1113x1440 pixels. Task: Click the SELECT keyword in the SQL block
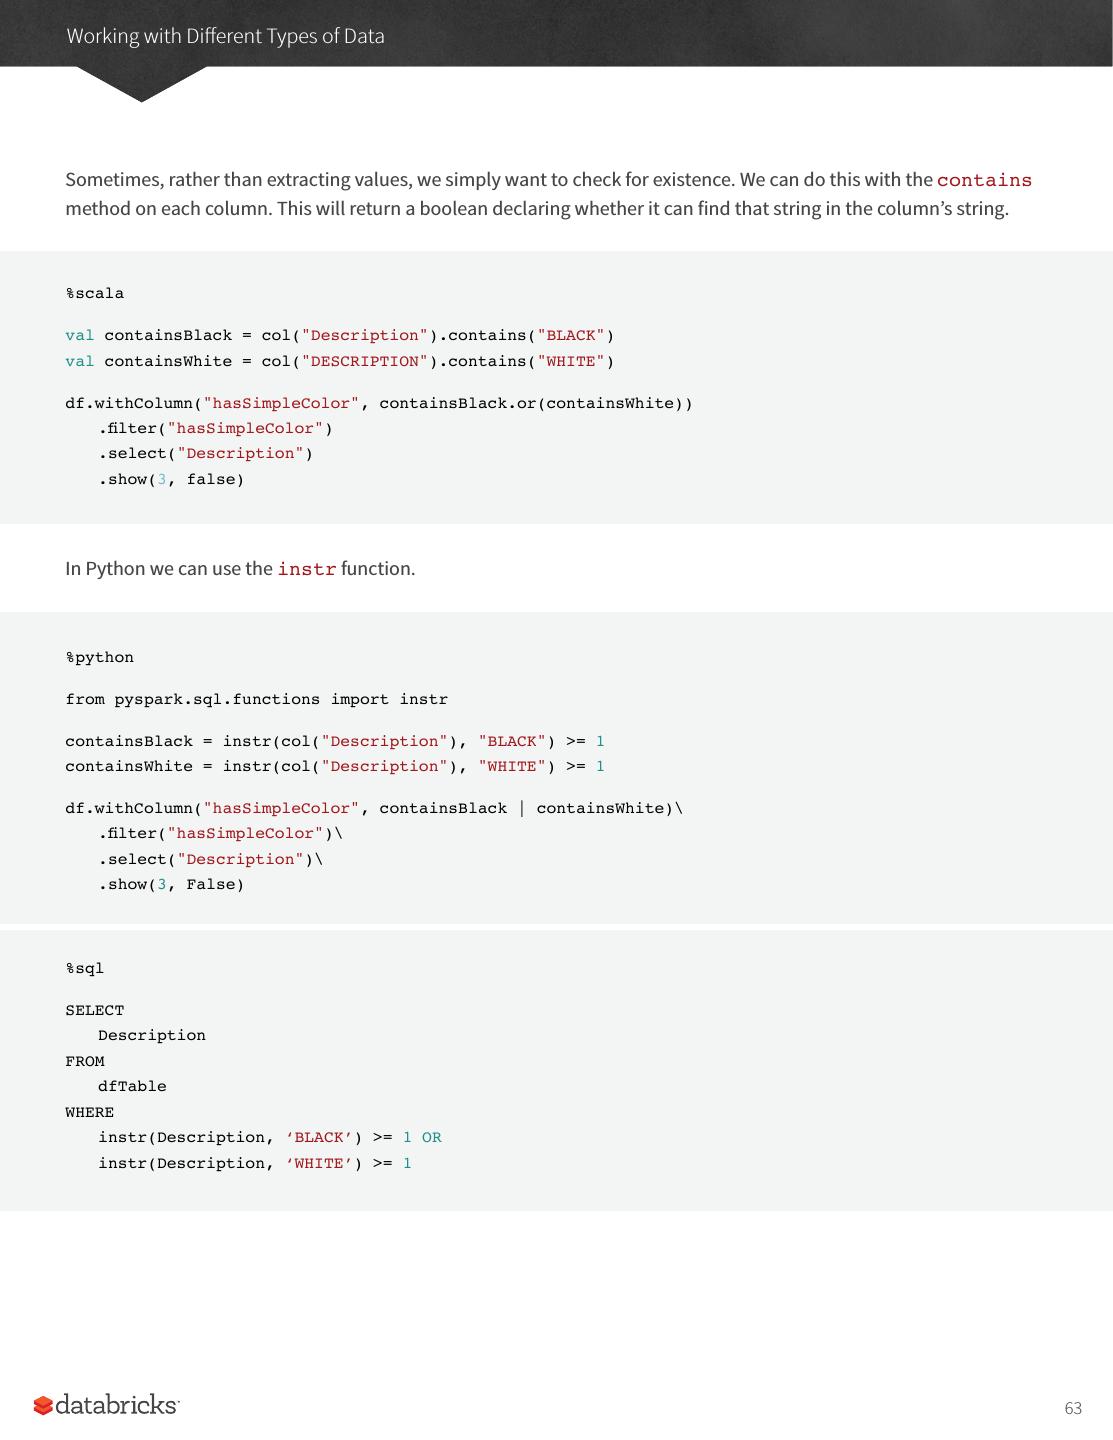95,1010
